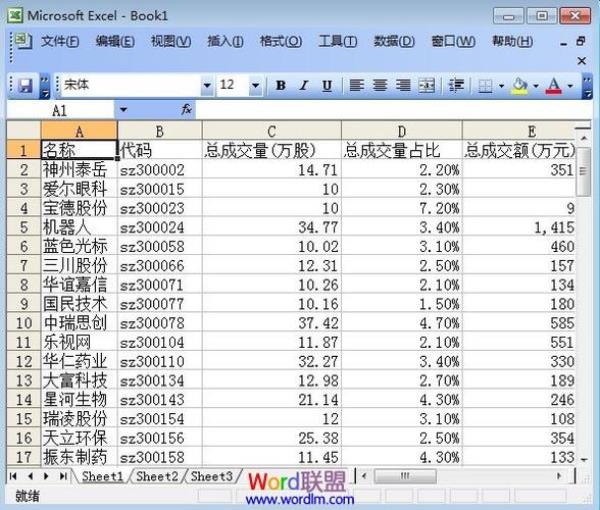Click vertical scrollbar up arrow
The width and height of the screenshot is (600, 510).
coord(584,138)
